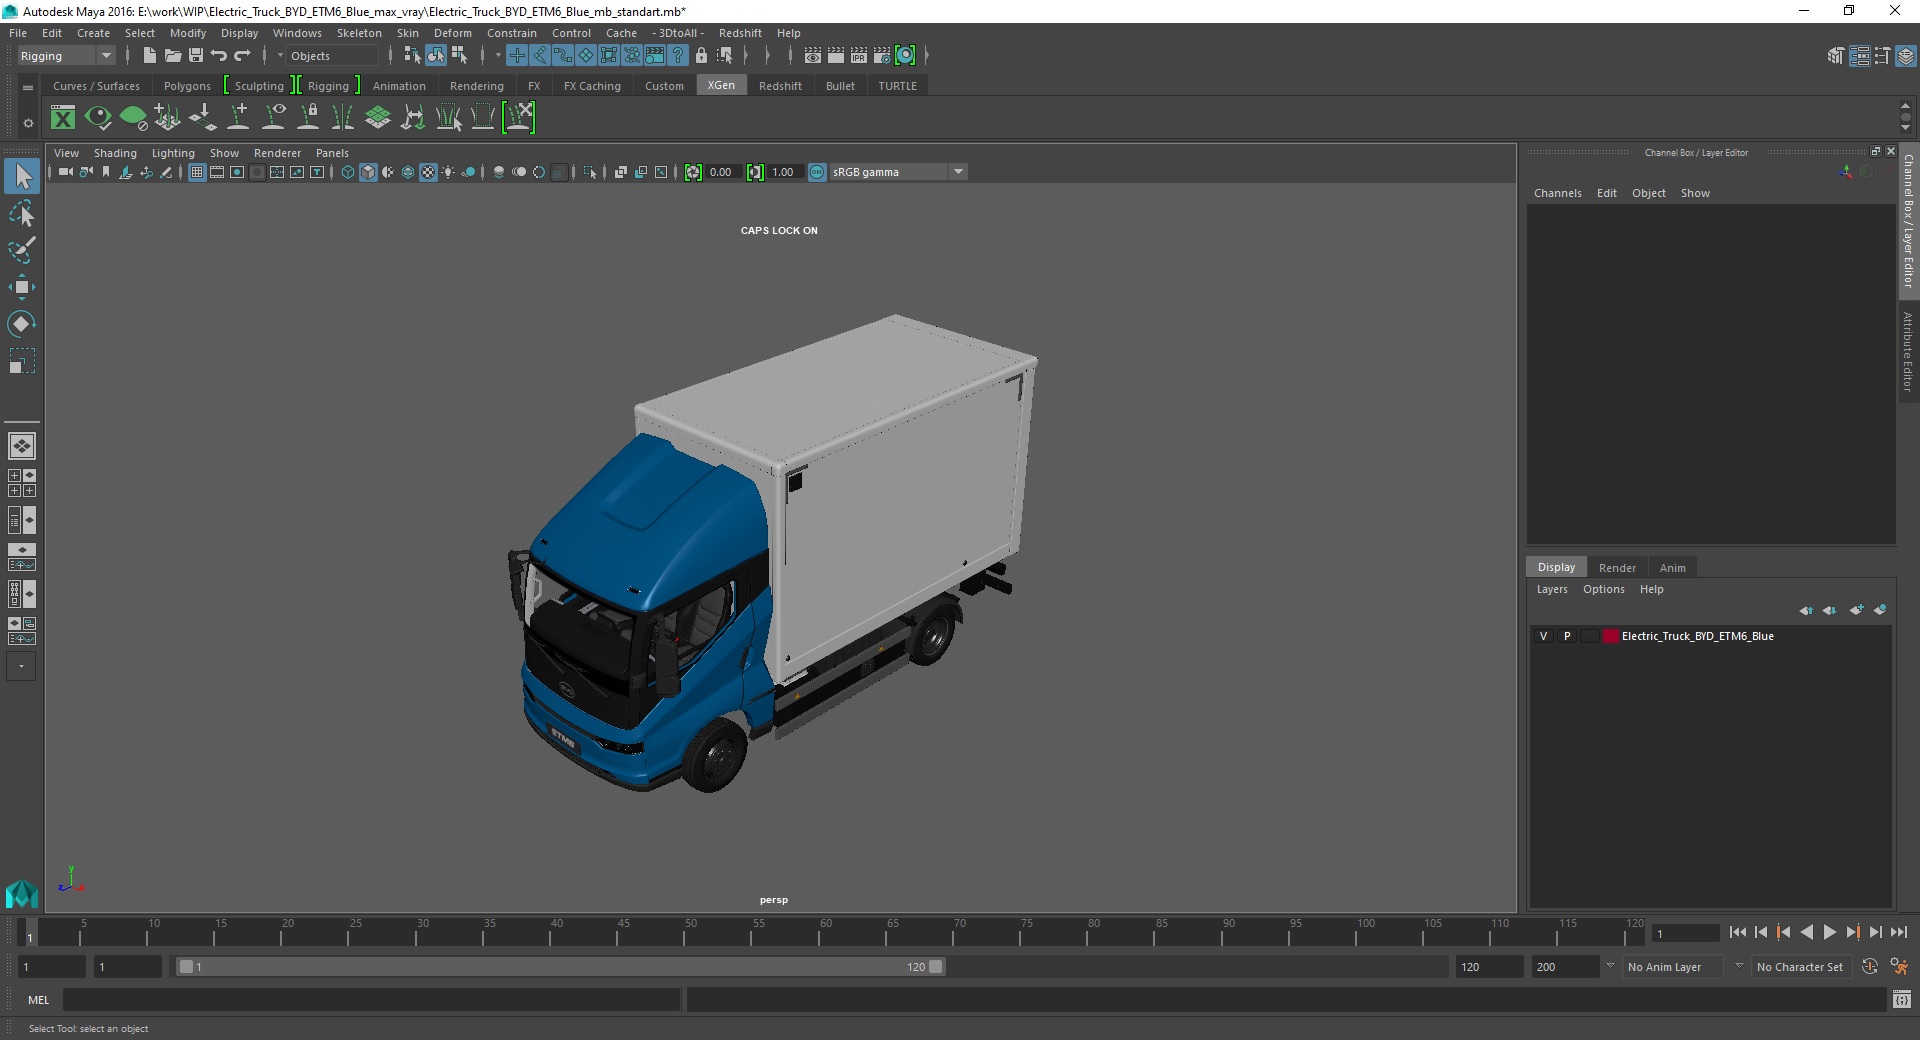Click the green stacked grid XGen shelf icon
The height and width of the screenshot is (1040, 1920).
click(378, 118)
